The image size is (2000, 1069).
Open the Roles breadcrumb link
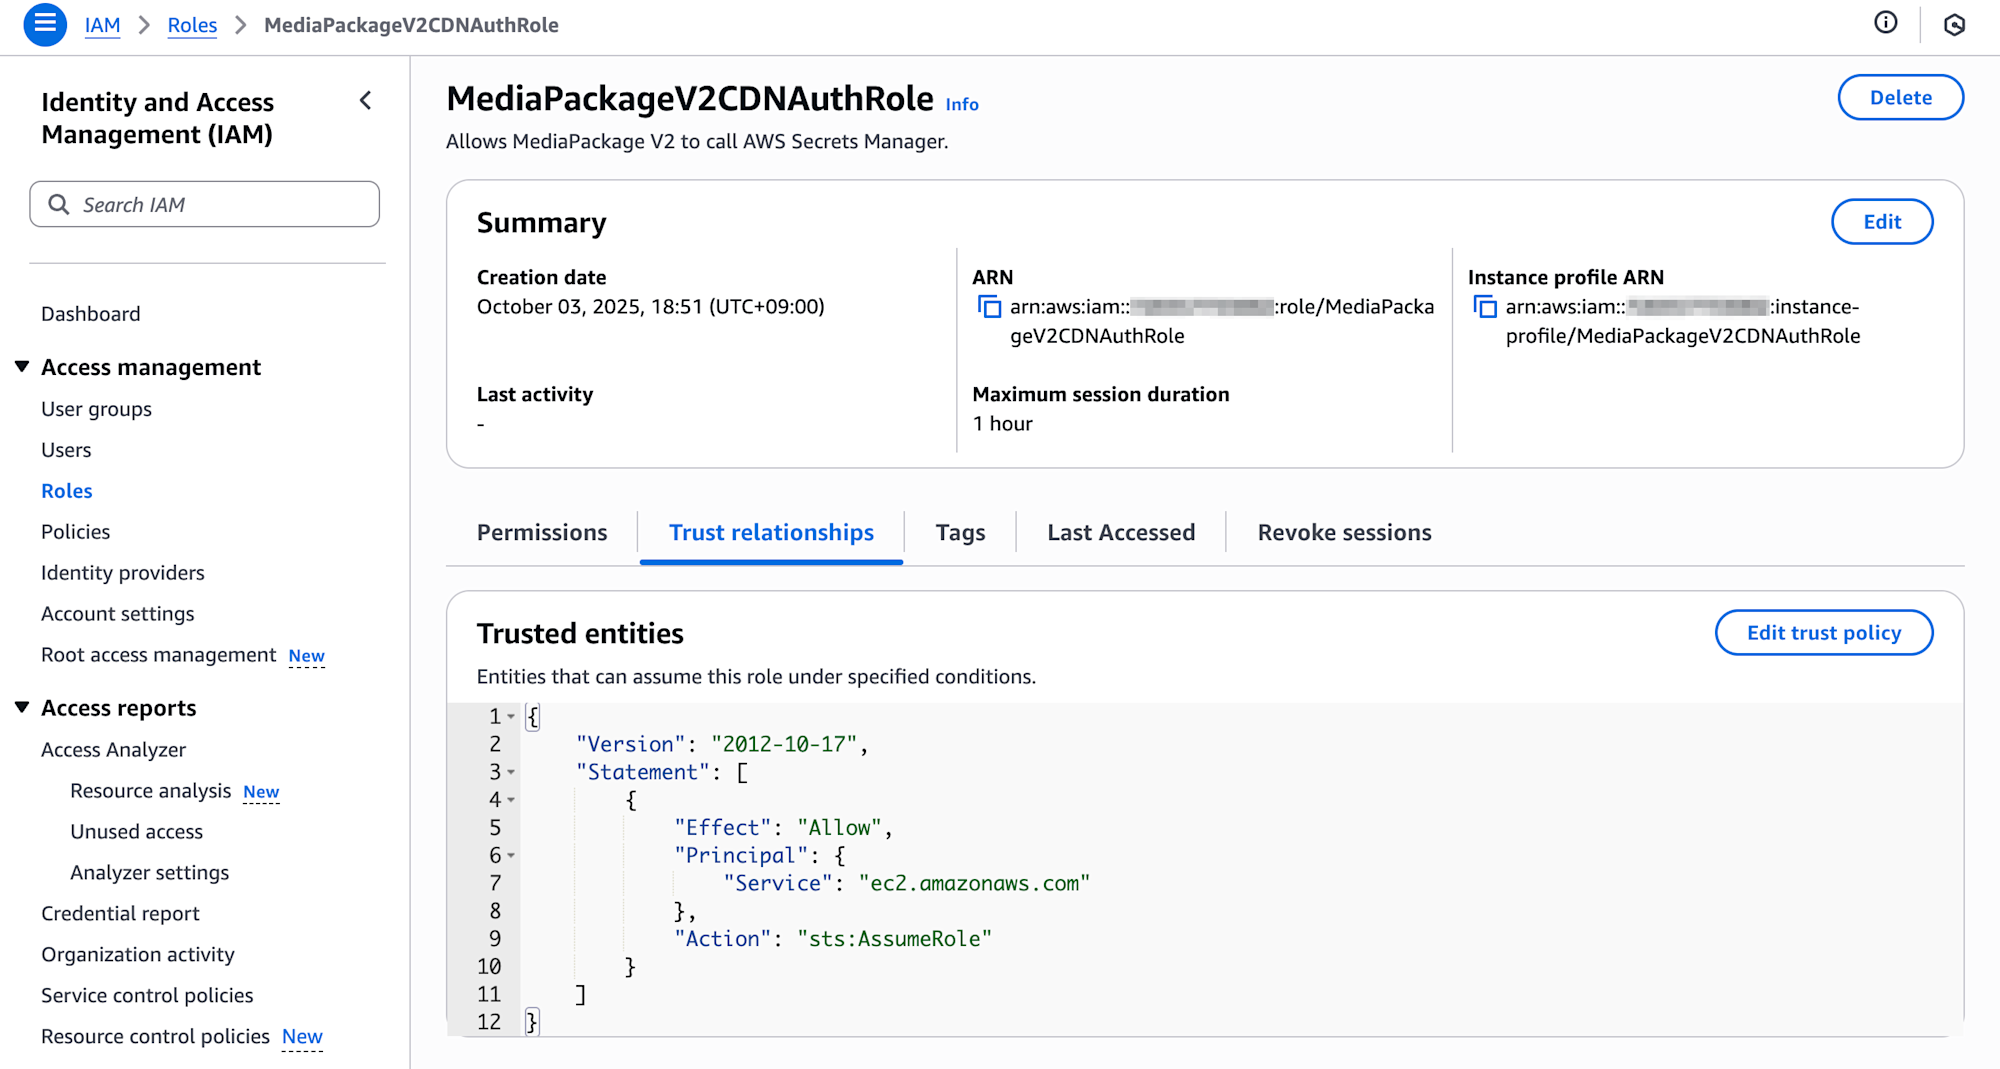click(192, 25)
